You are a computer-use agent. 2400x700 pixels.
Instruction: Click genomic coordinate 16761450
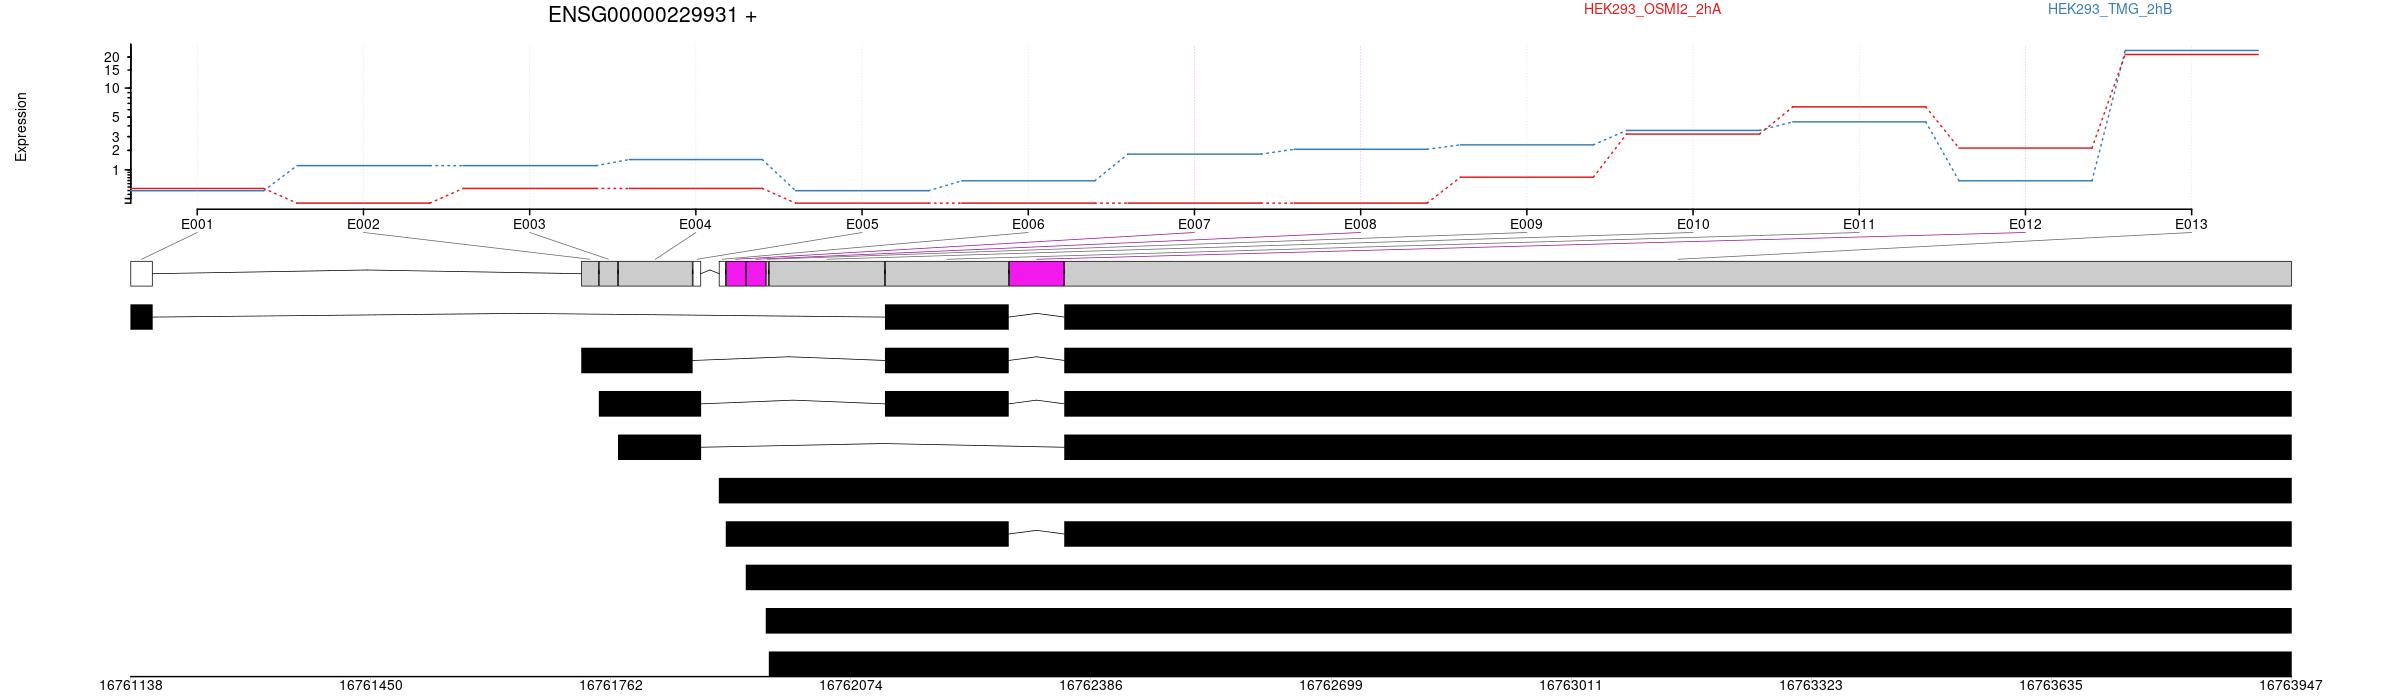click(371, 686)
